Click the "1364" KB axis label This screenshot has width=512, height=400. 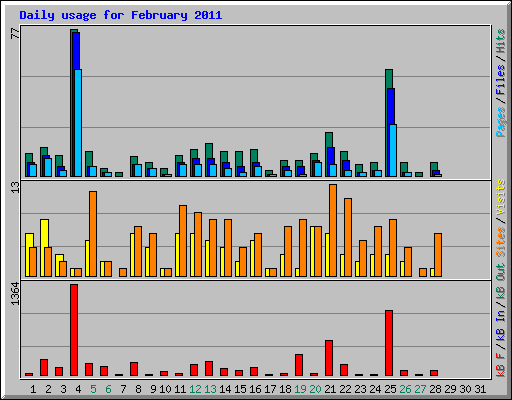click(x=15, y=294)
